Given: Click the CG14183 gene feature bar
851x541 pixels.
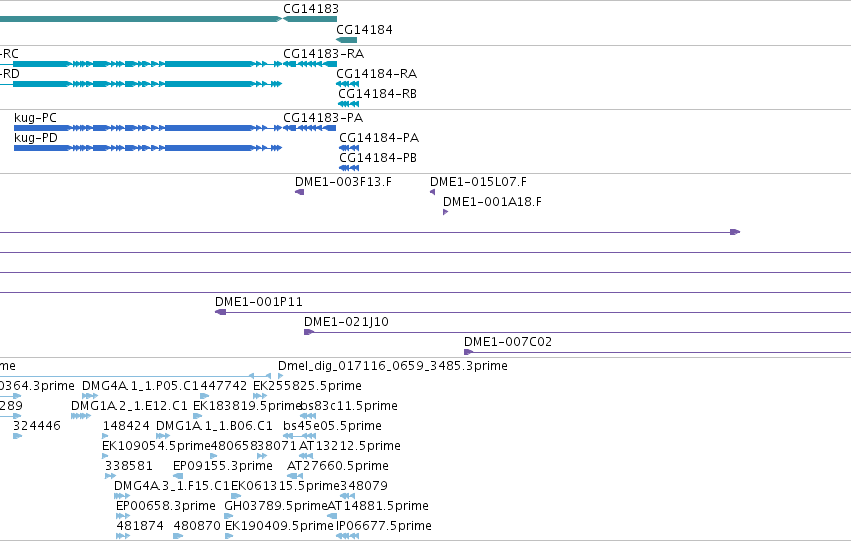Looking at the screenshot, I should [310, 19].
